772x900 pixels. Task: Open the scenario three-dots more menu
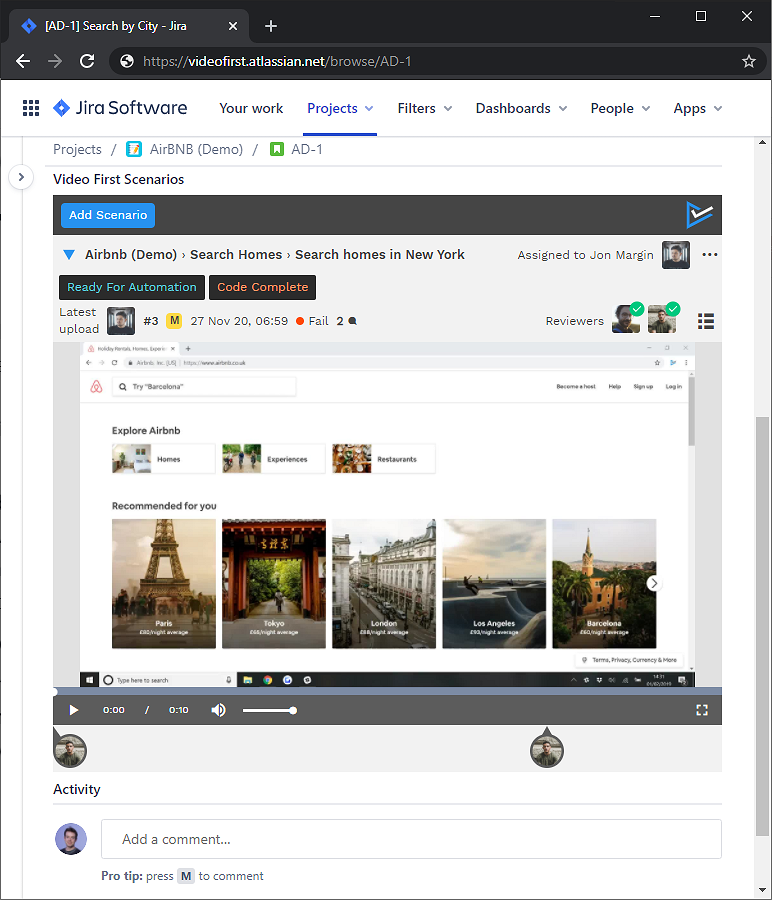(710, 255)
